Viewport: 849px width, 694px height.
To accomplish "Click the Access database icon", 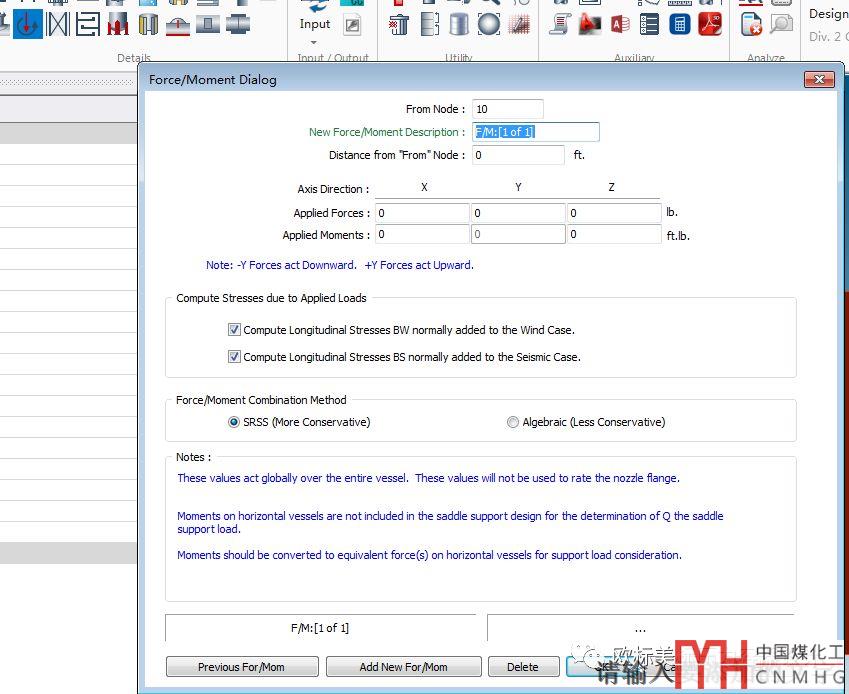I will 620,24.
